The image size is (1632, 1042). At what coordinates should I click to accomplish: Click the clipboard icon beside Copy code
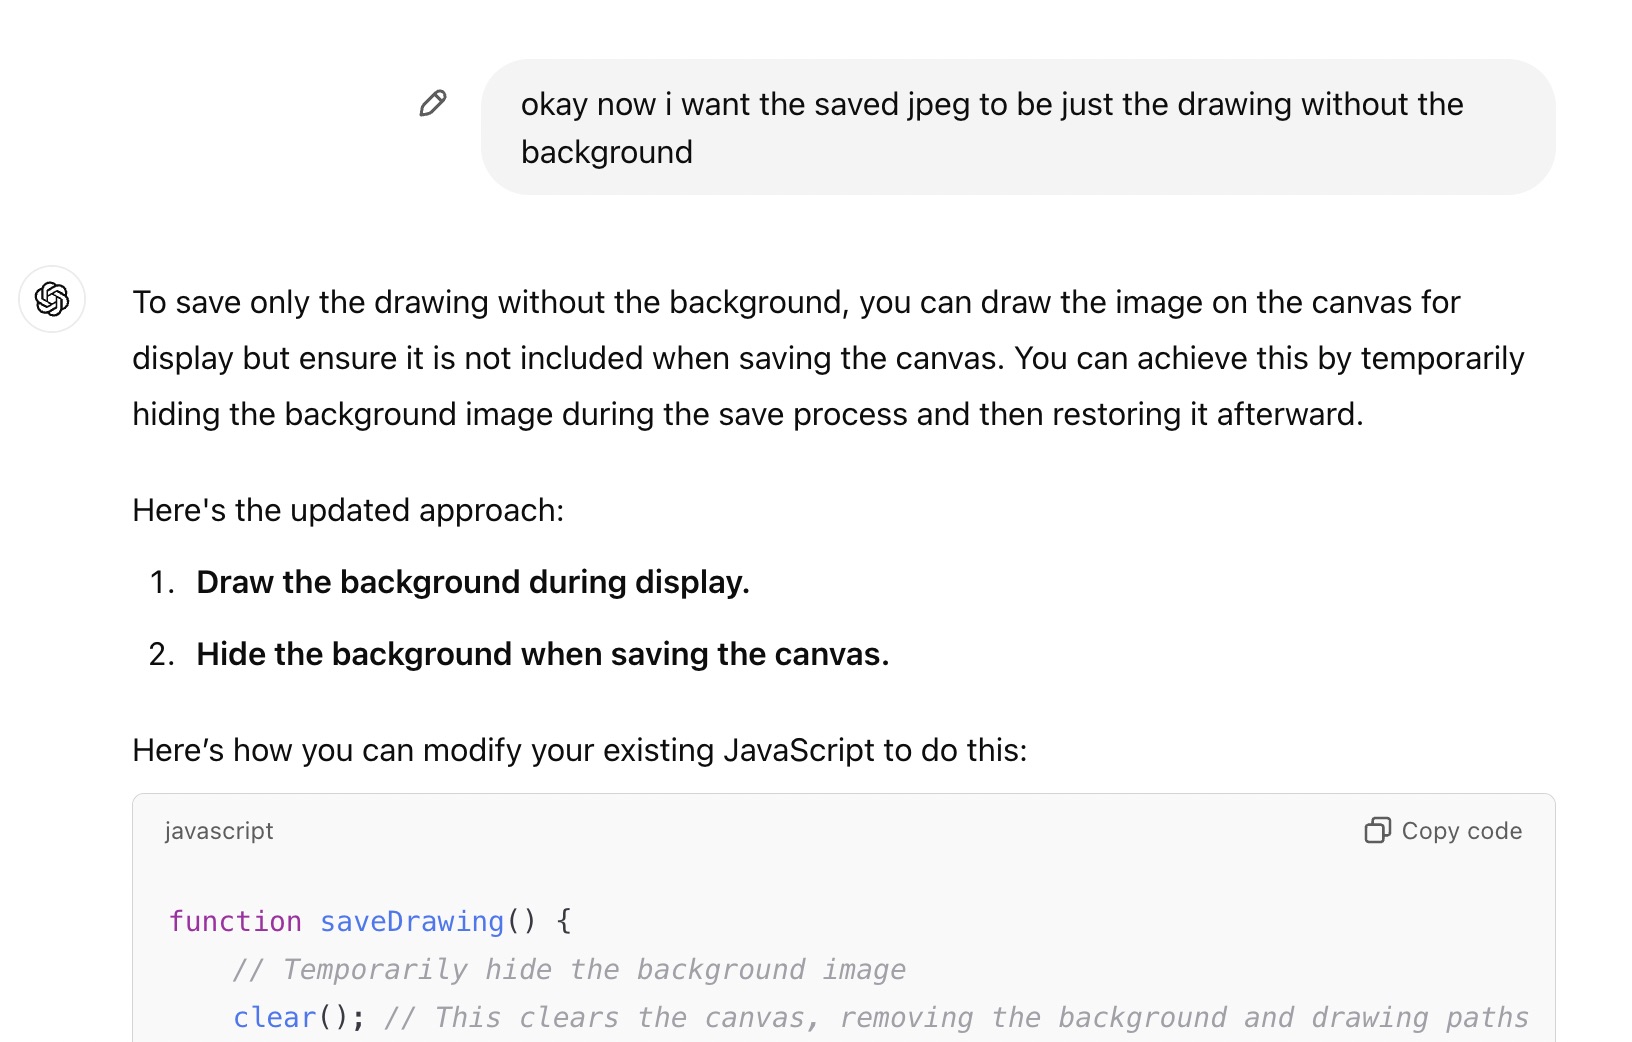pos(1377,831)
